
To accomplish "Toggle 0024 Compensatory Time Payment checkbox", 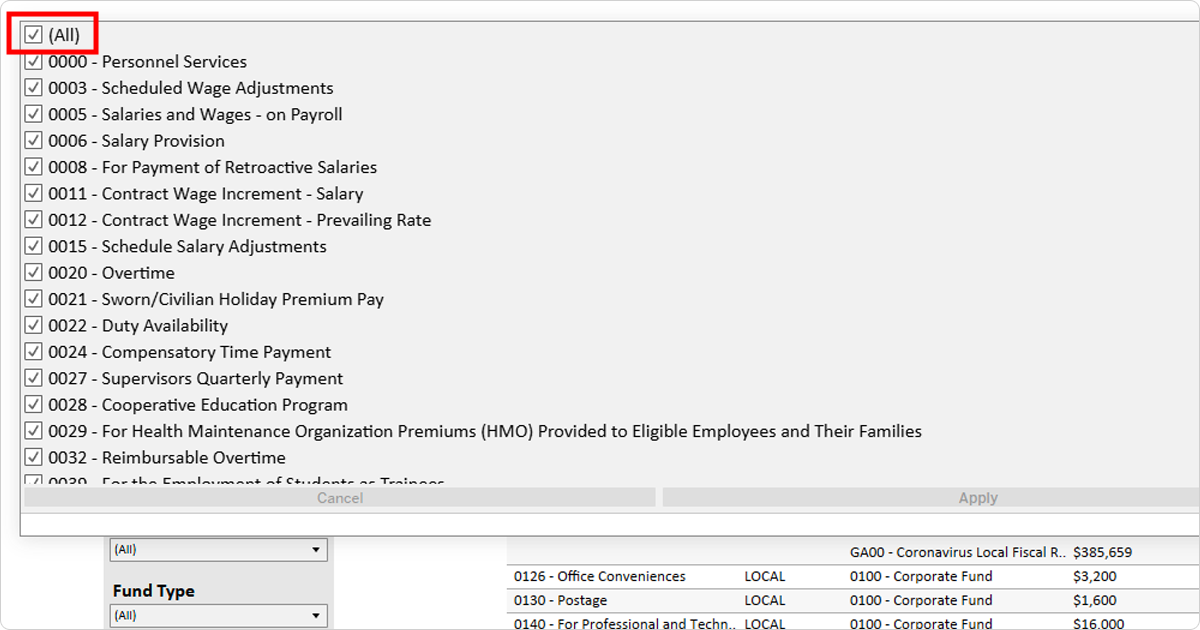I will pyautogui.click(x=34, y=352).
